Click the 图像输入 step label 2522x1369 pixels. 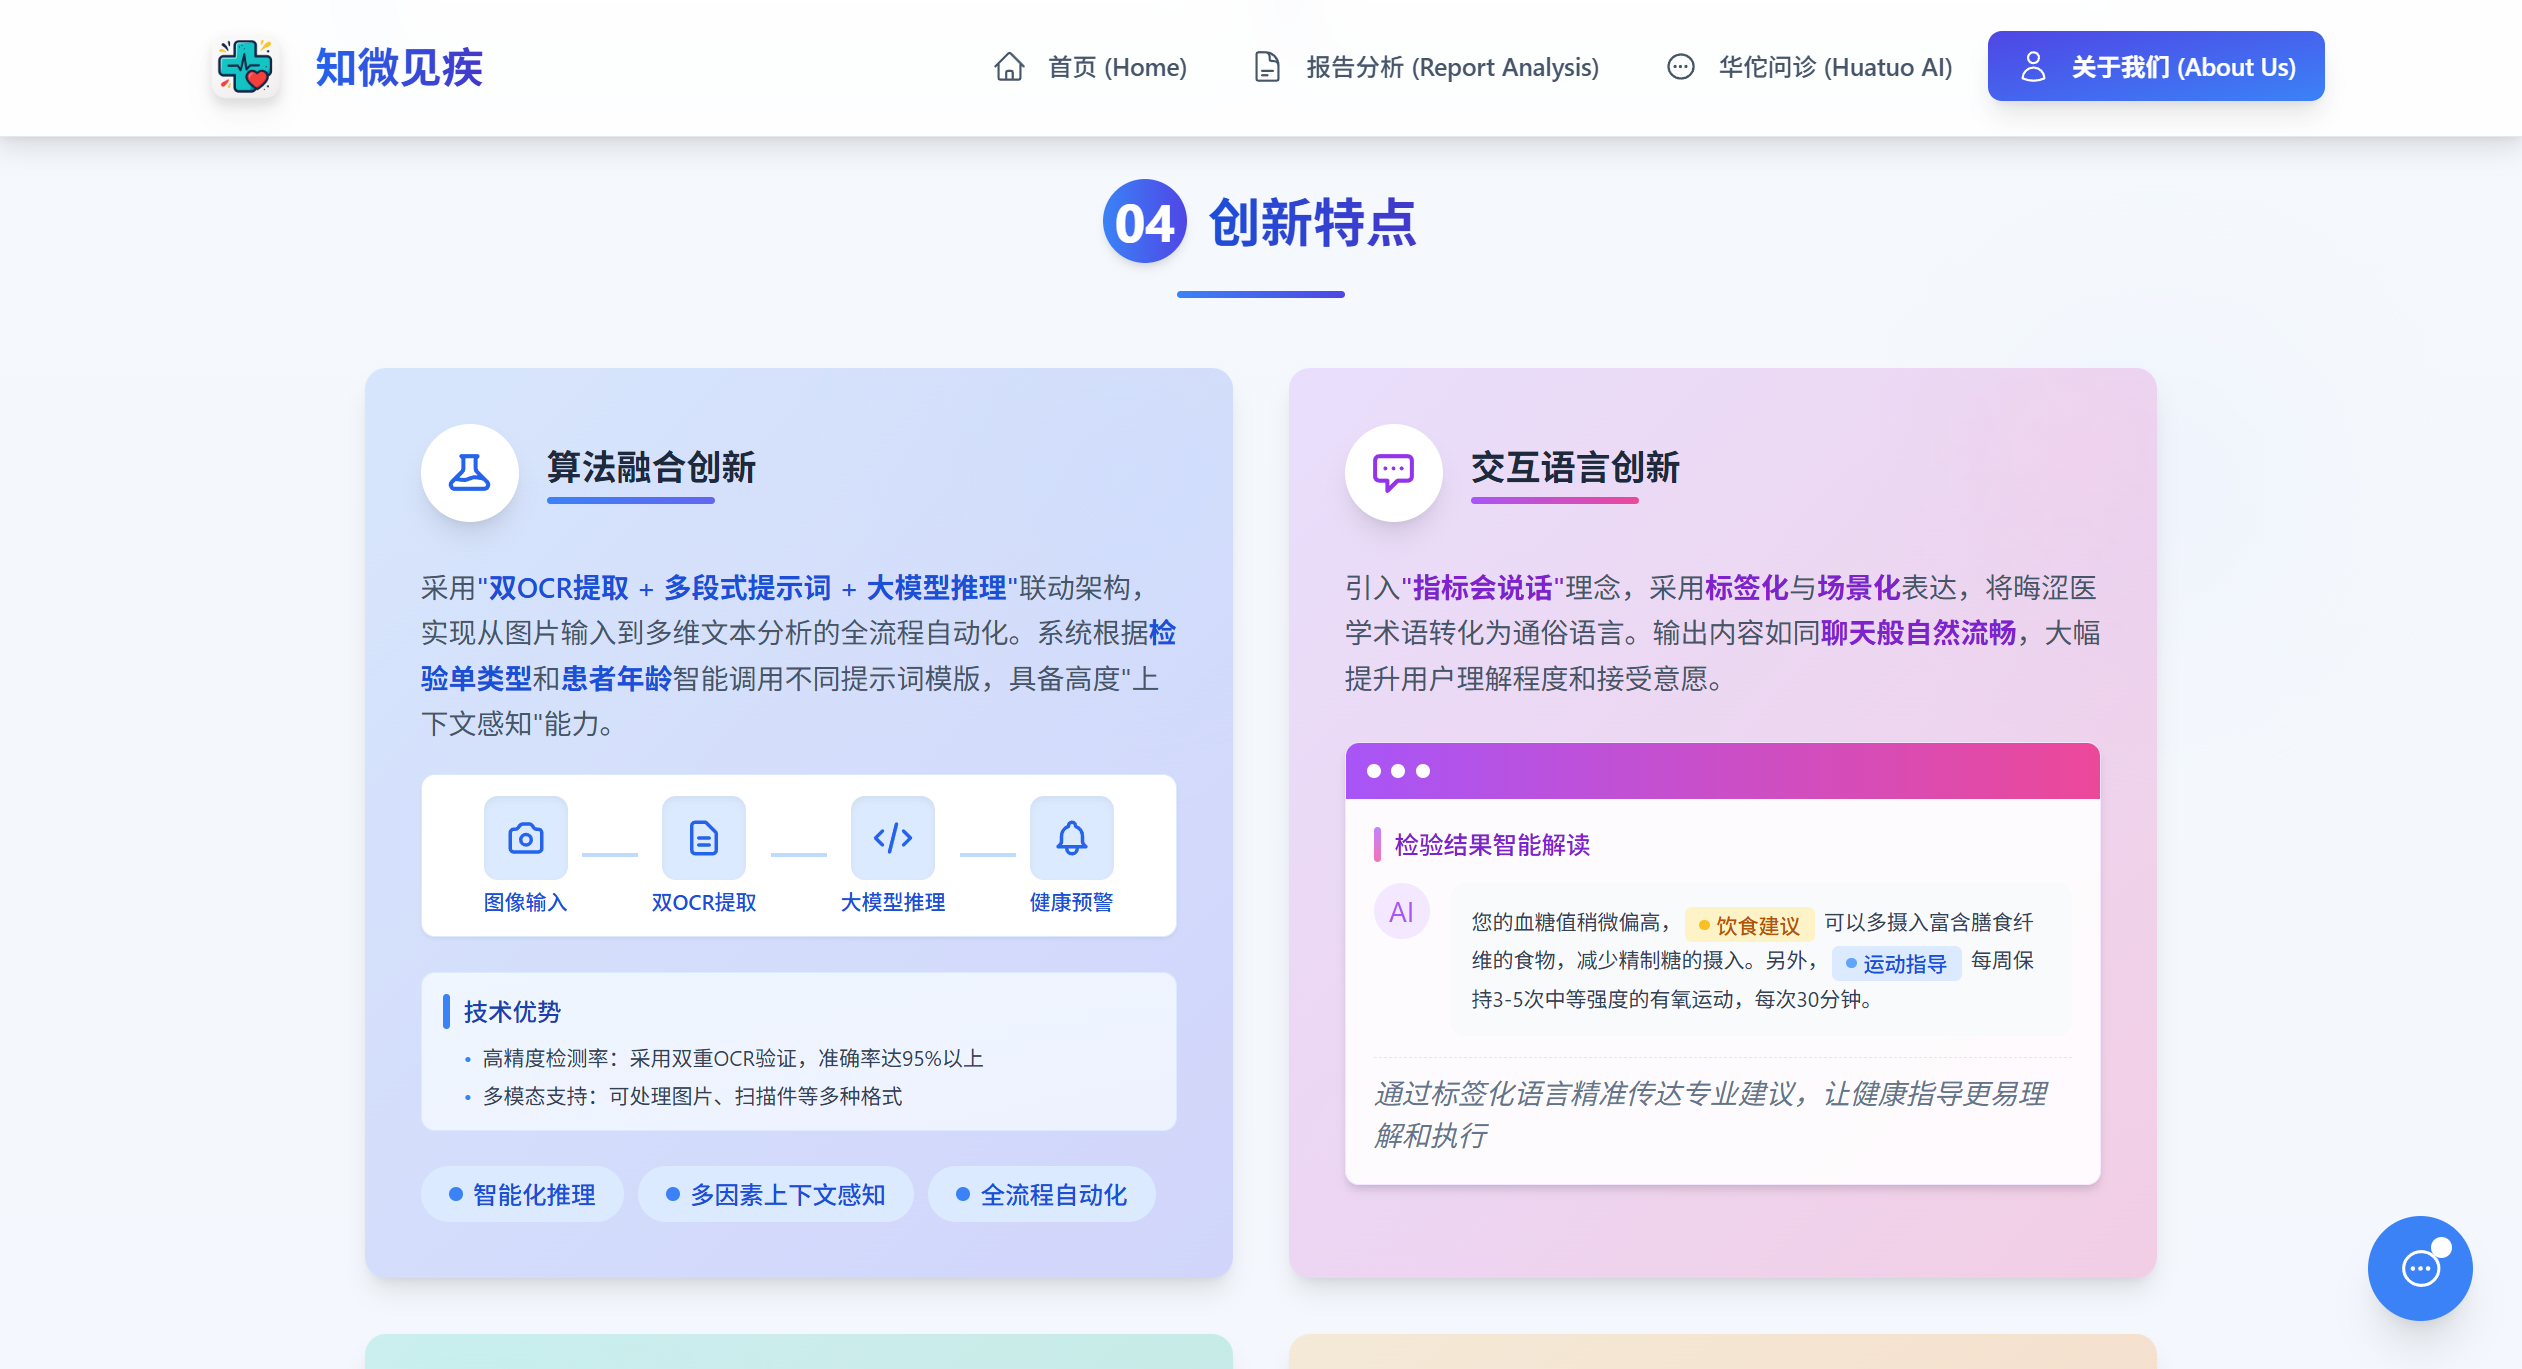tap(525, 902)
